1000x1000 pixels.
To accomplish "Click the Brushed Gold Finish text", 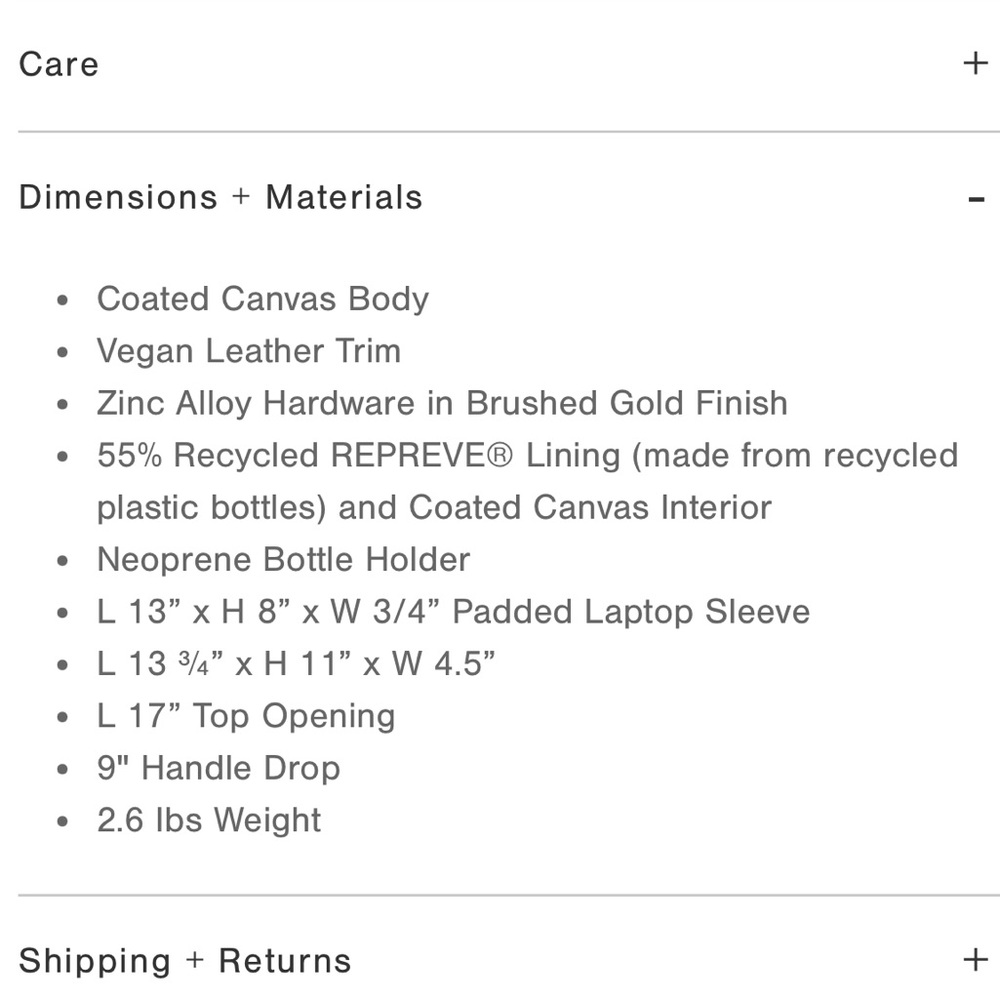I will click(x=627, y=403).
